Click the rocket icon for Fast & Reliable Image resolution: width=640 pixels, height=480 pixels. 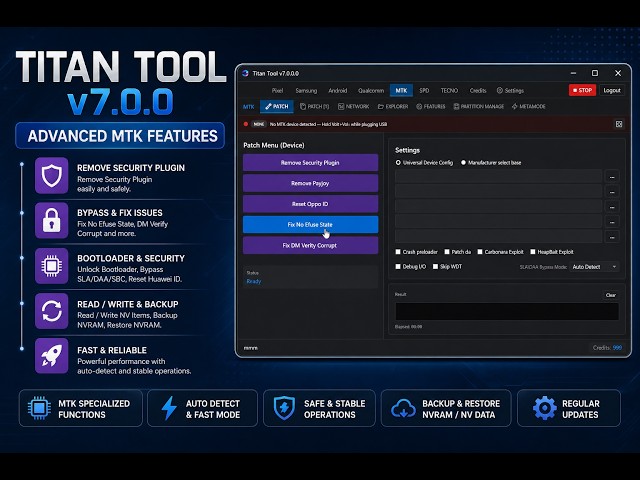point(52,356)
